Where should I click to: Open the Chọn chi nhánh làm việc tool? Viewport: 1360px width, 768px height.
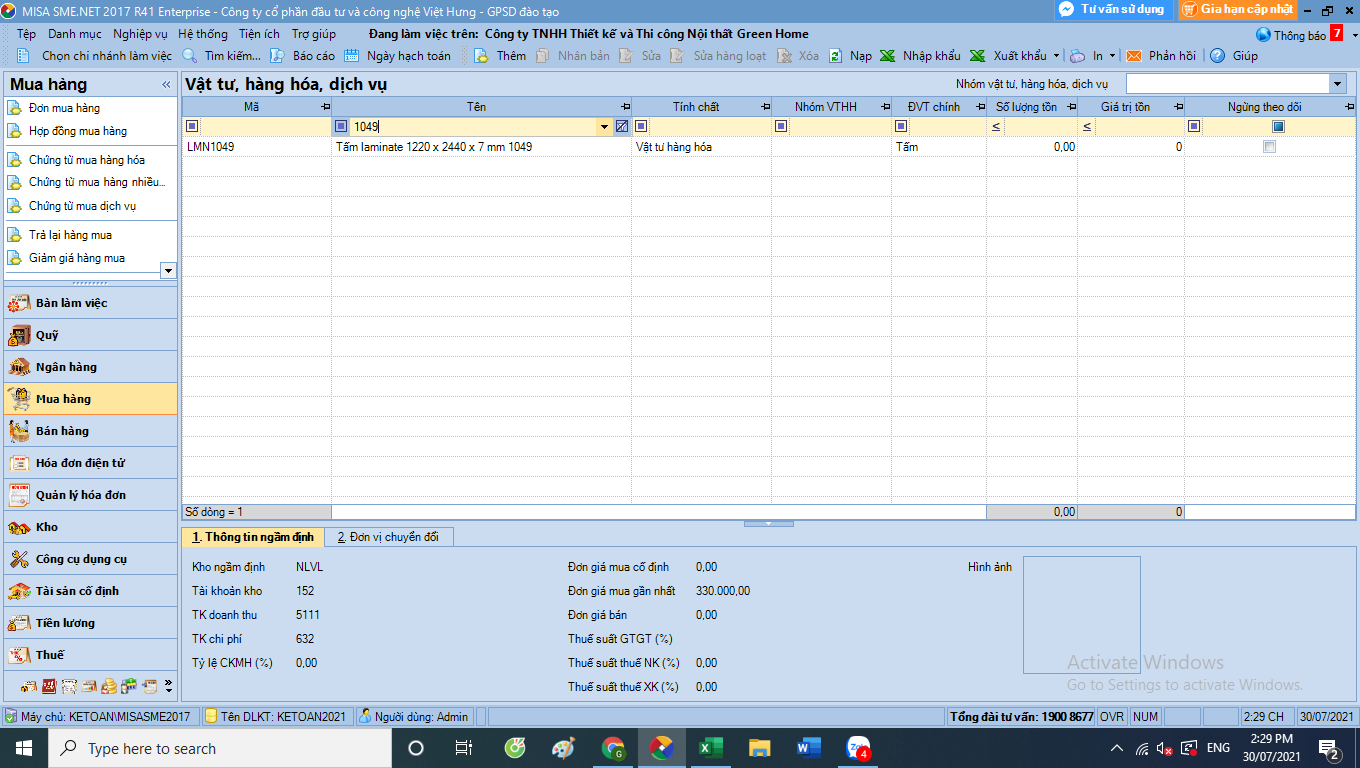pyautogui.click(x=94, y=56)
